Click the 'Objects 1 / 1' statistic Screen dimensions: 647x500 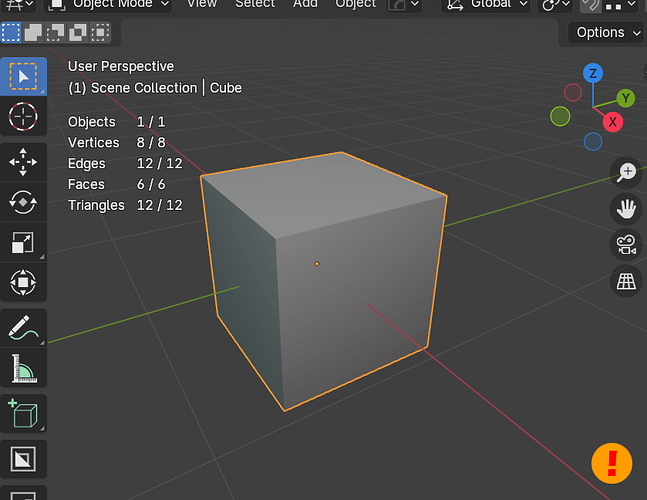click(116, 122)
